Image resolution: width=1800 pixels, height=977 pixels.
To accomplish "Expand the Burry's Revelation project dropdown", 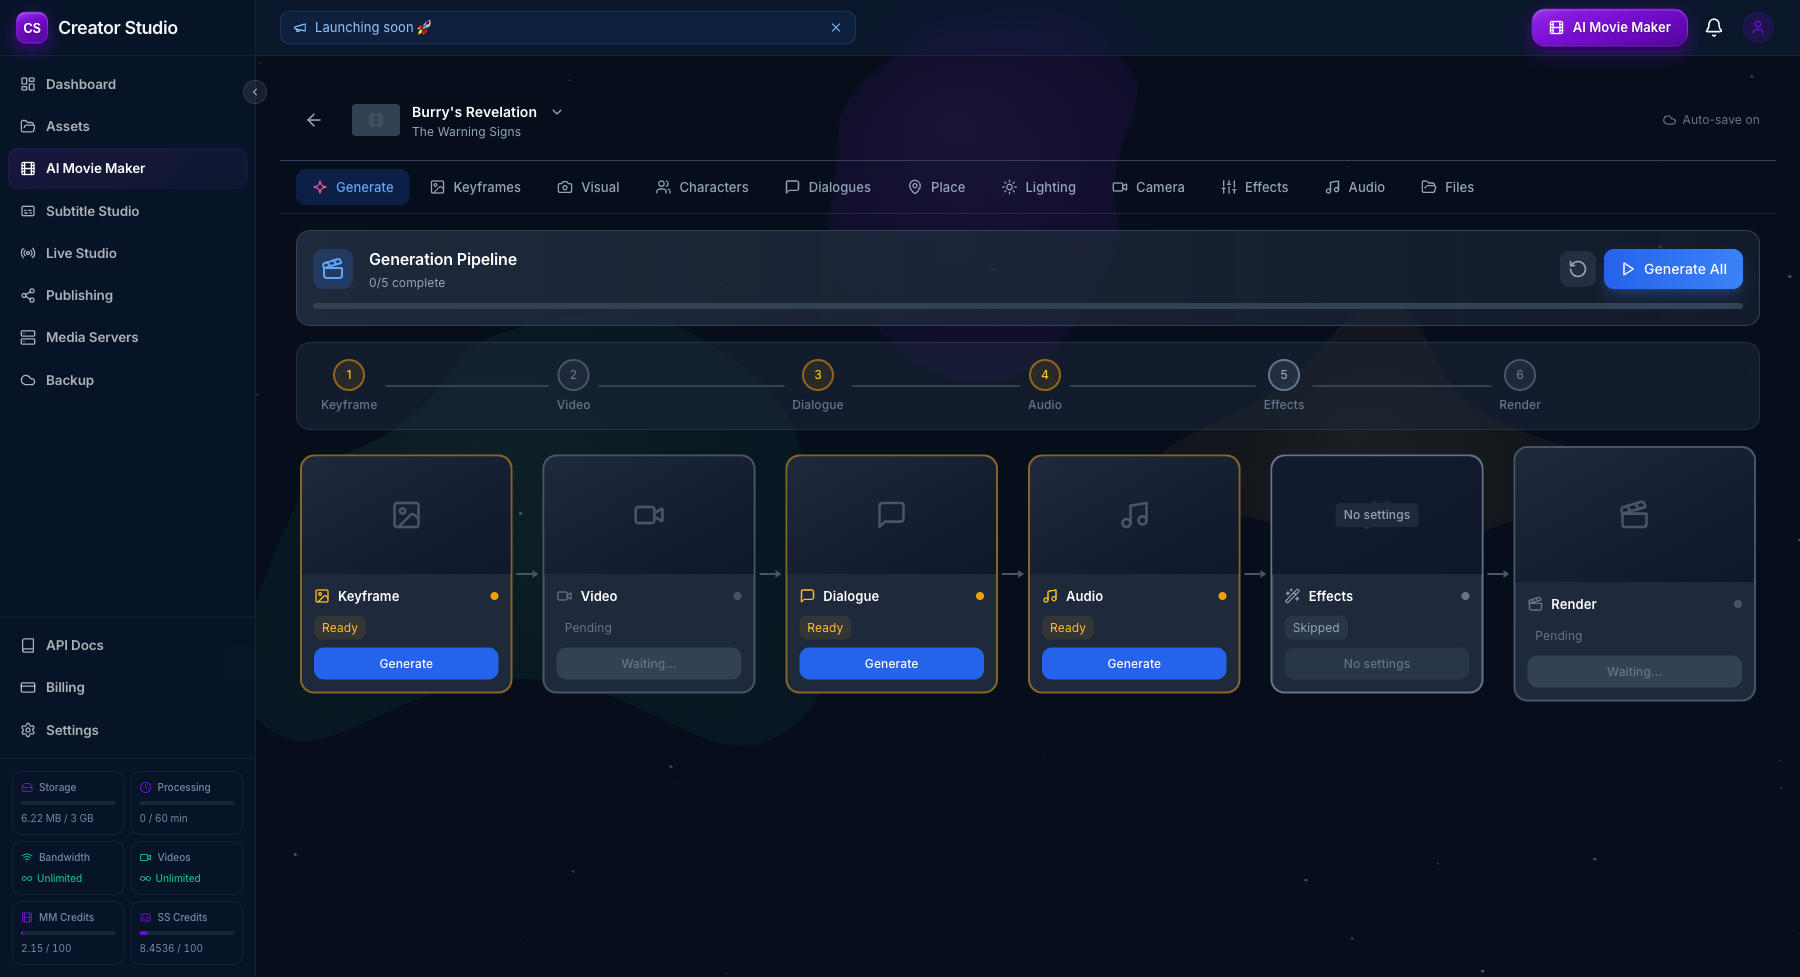I will pos(556,112).
